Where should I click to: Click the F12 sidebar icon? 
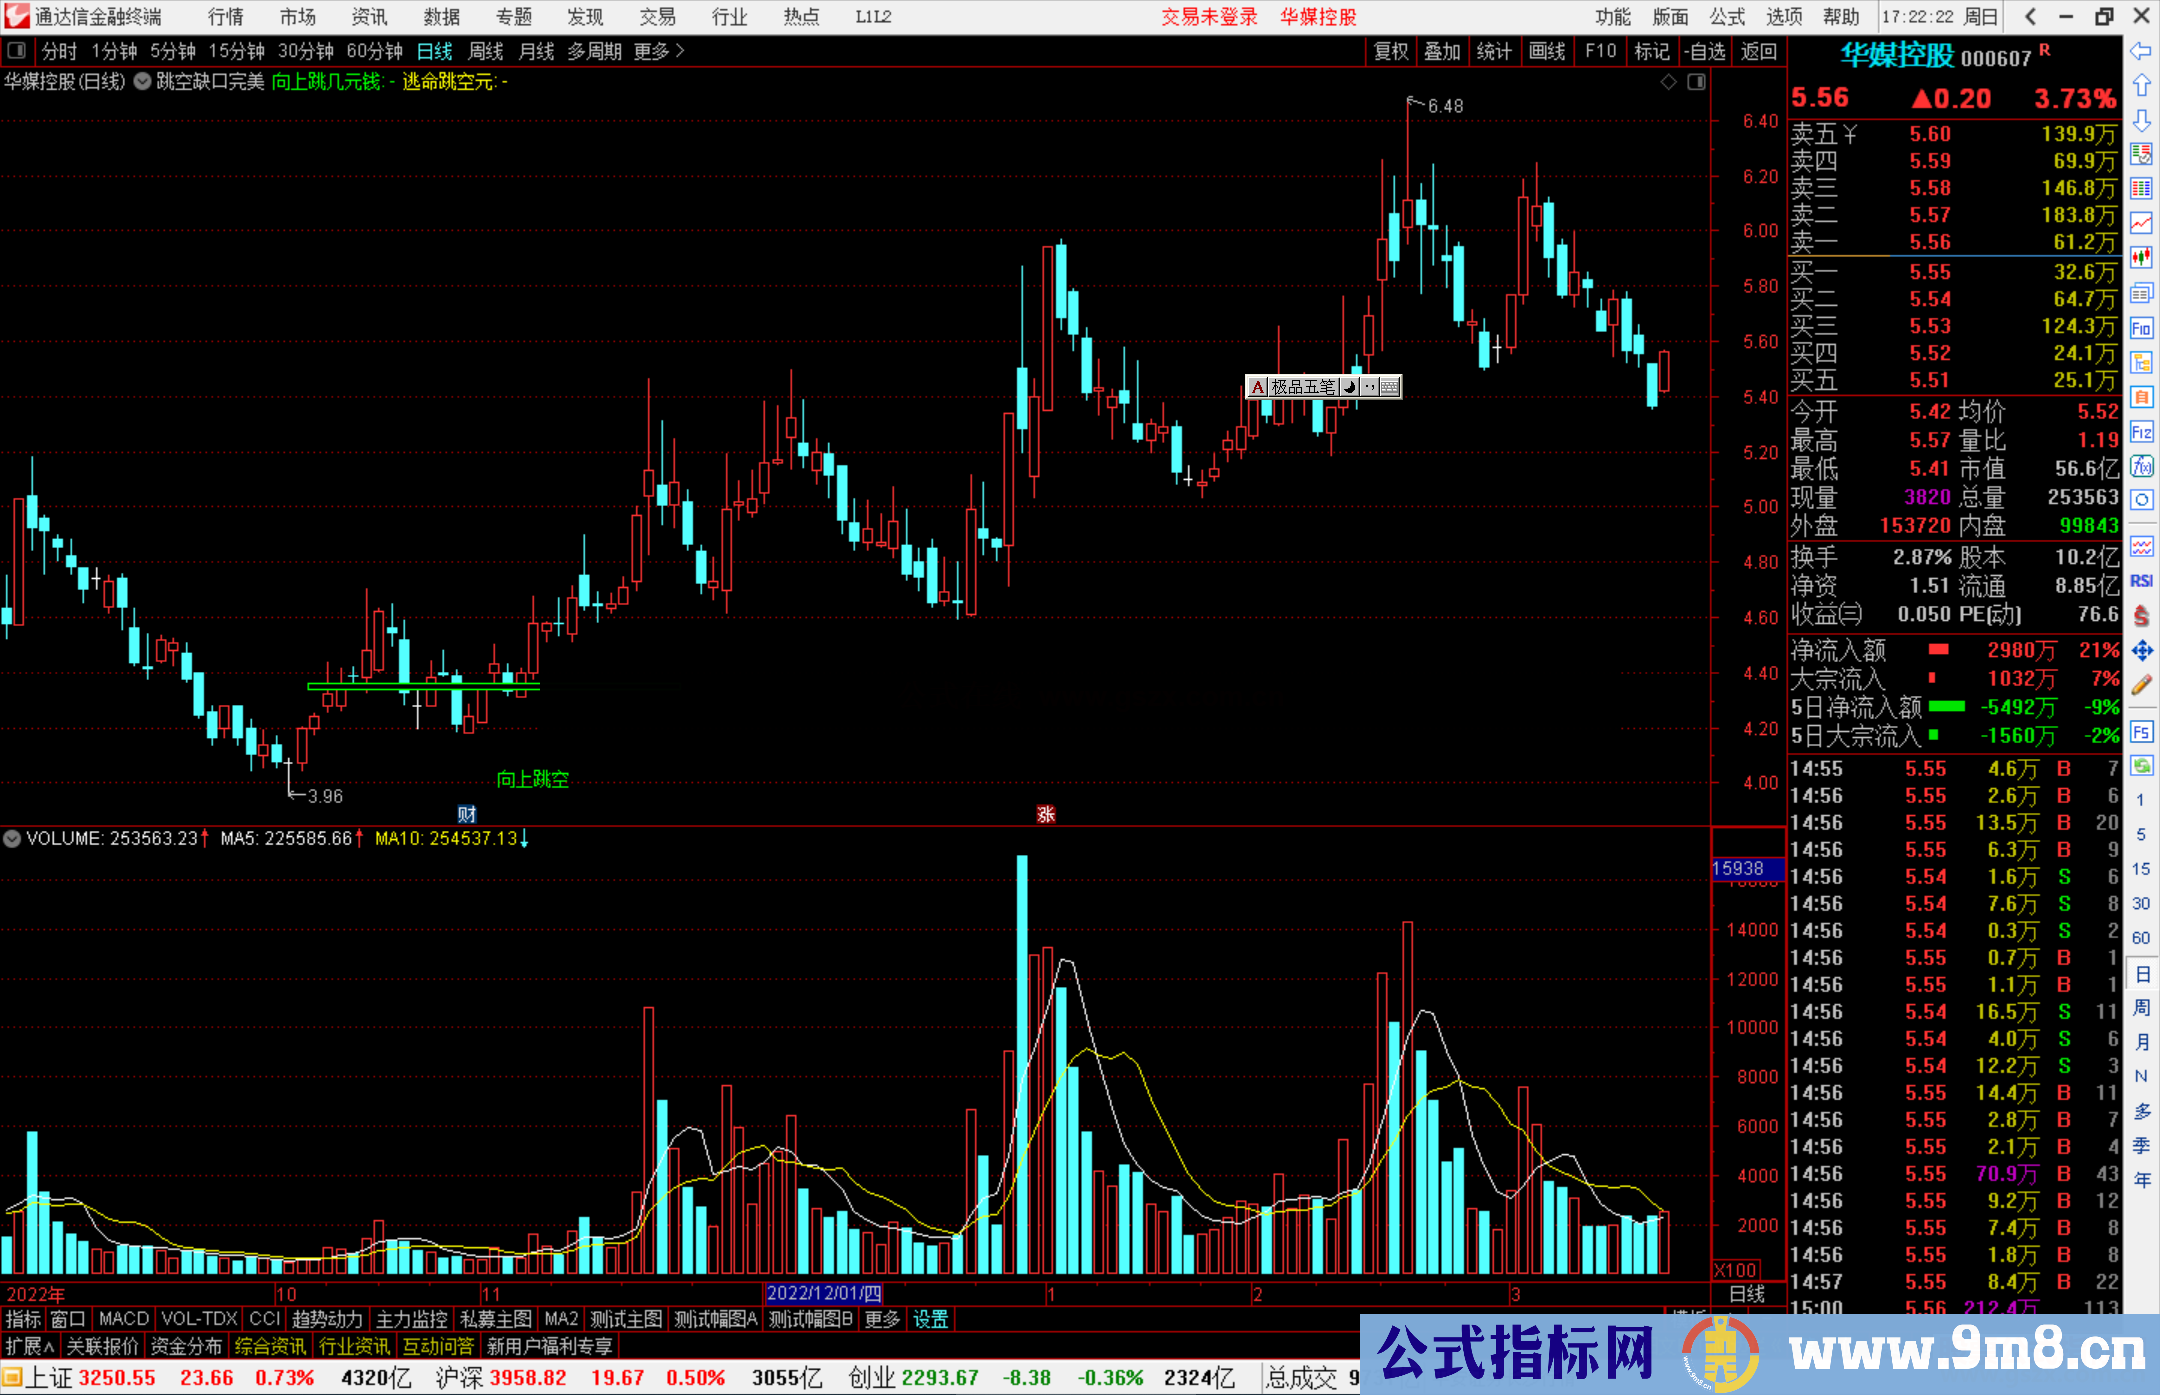tap(2141, 432)
